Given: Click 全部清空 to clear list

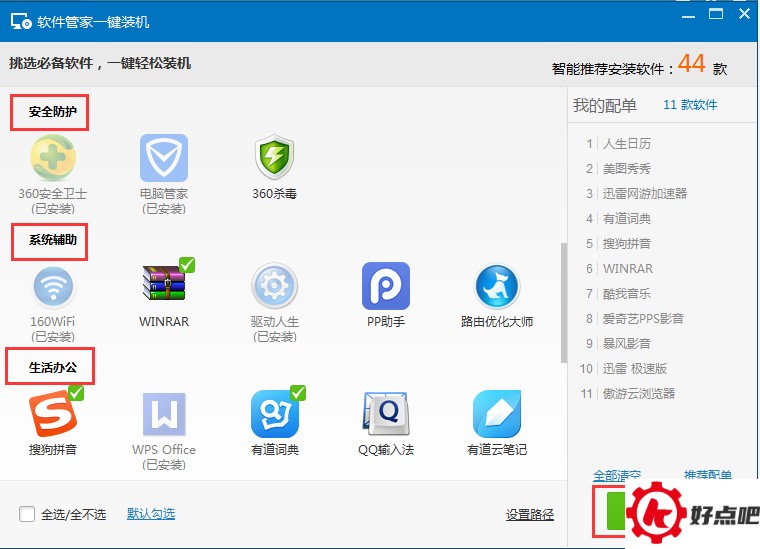Looking at the screenshot, I should [617, 475].
